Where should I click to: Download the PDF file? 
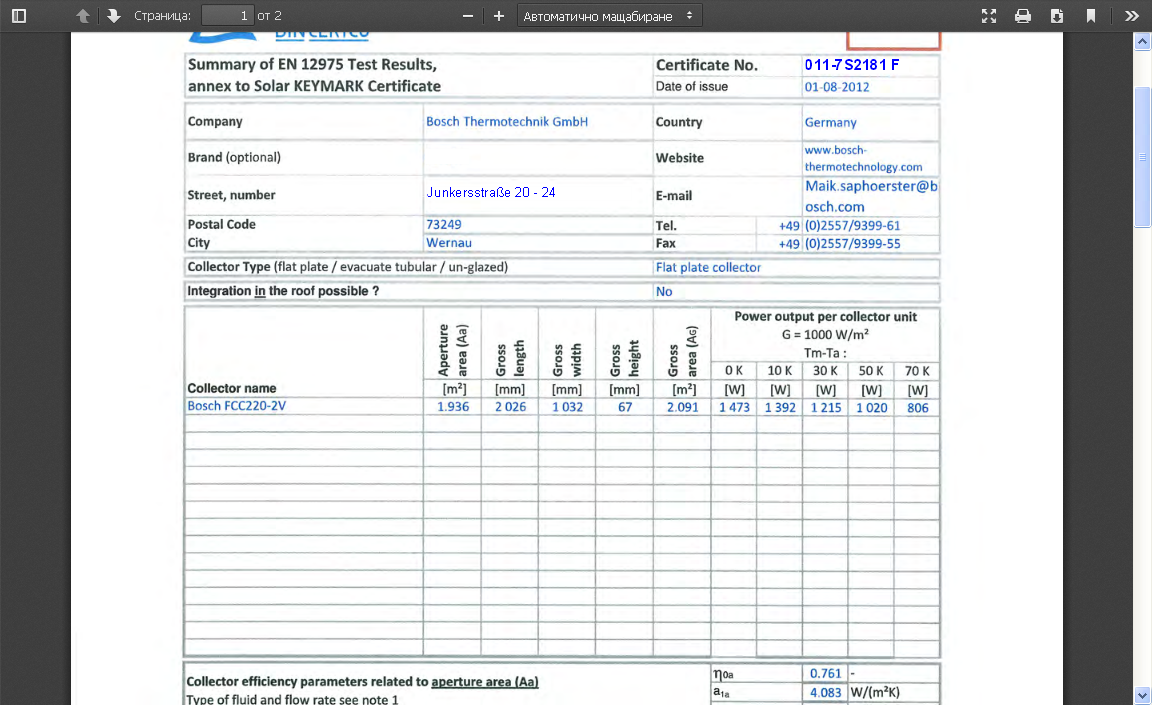(1057, 16)
